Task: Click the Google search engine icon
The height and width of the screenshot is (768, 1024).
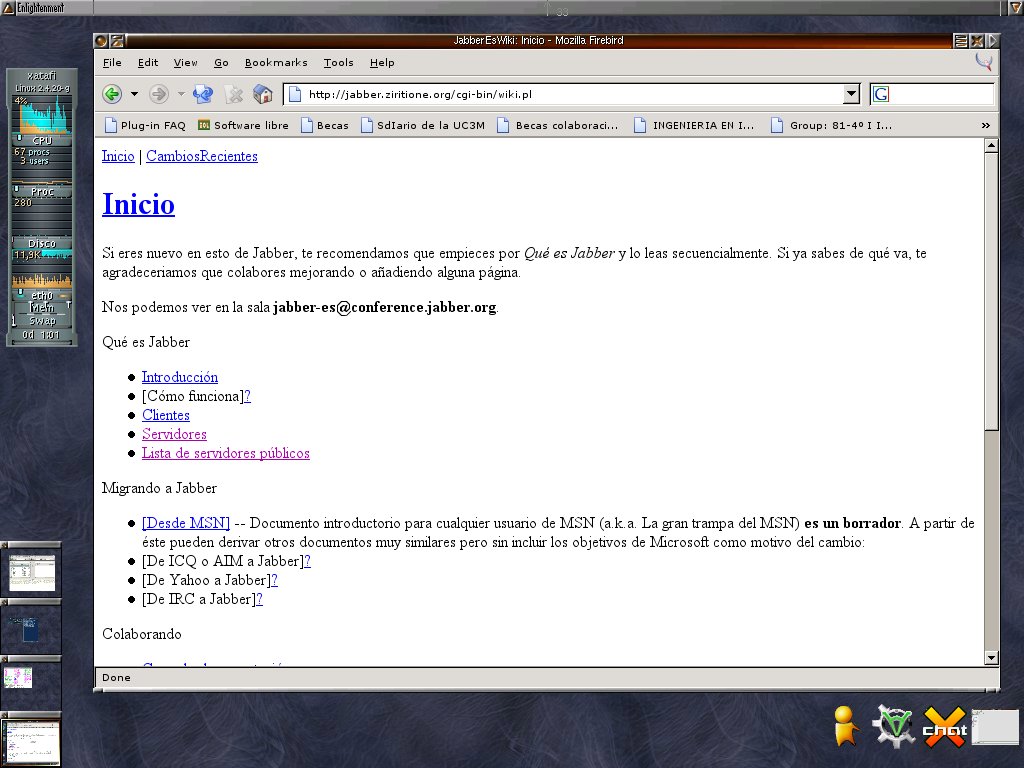Action: (x=881, y=95)
